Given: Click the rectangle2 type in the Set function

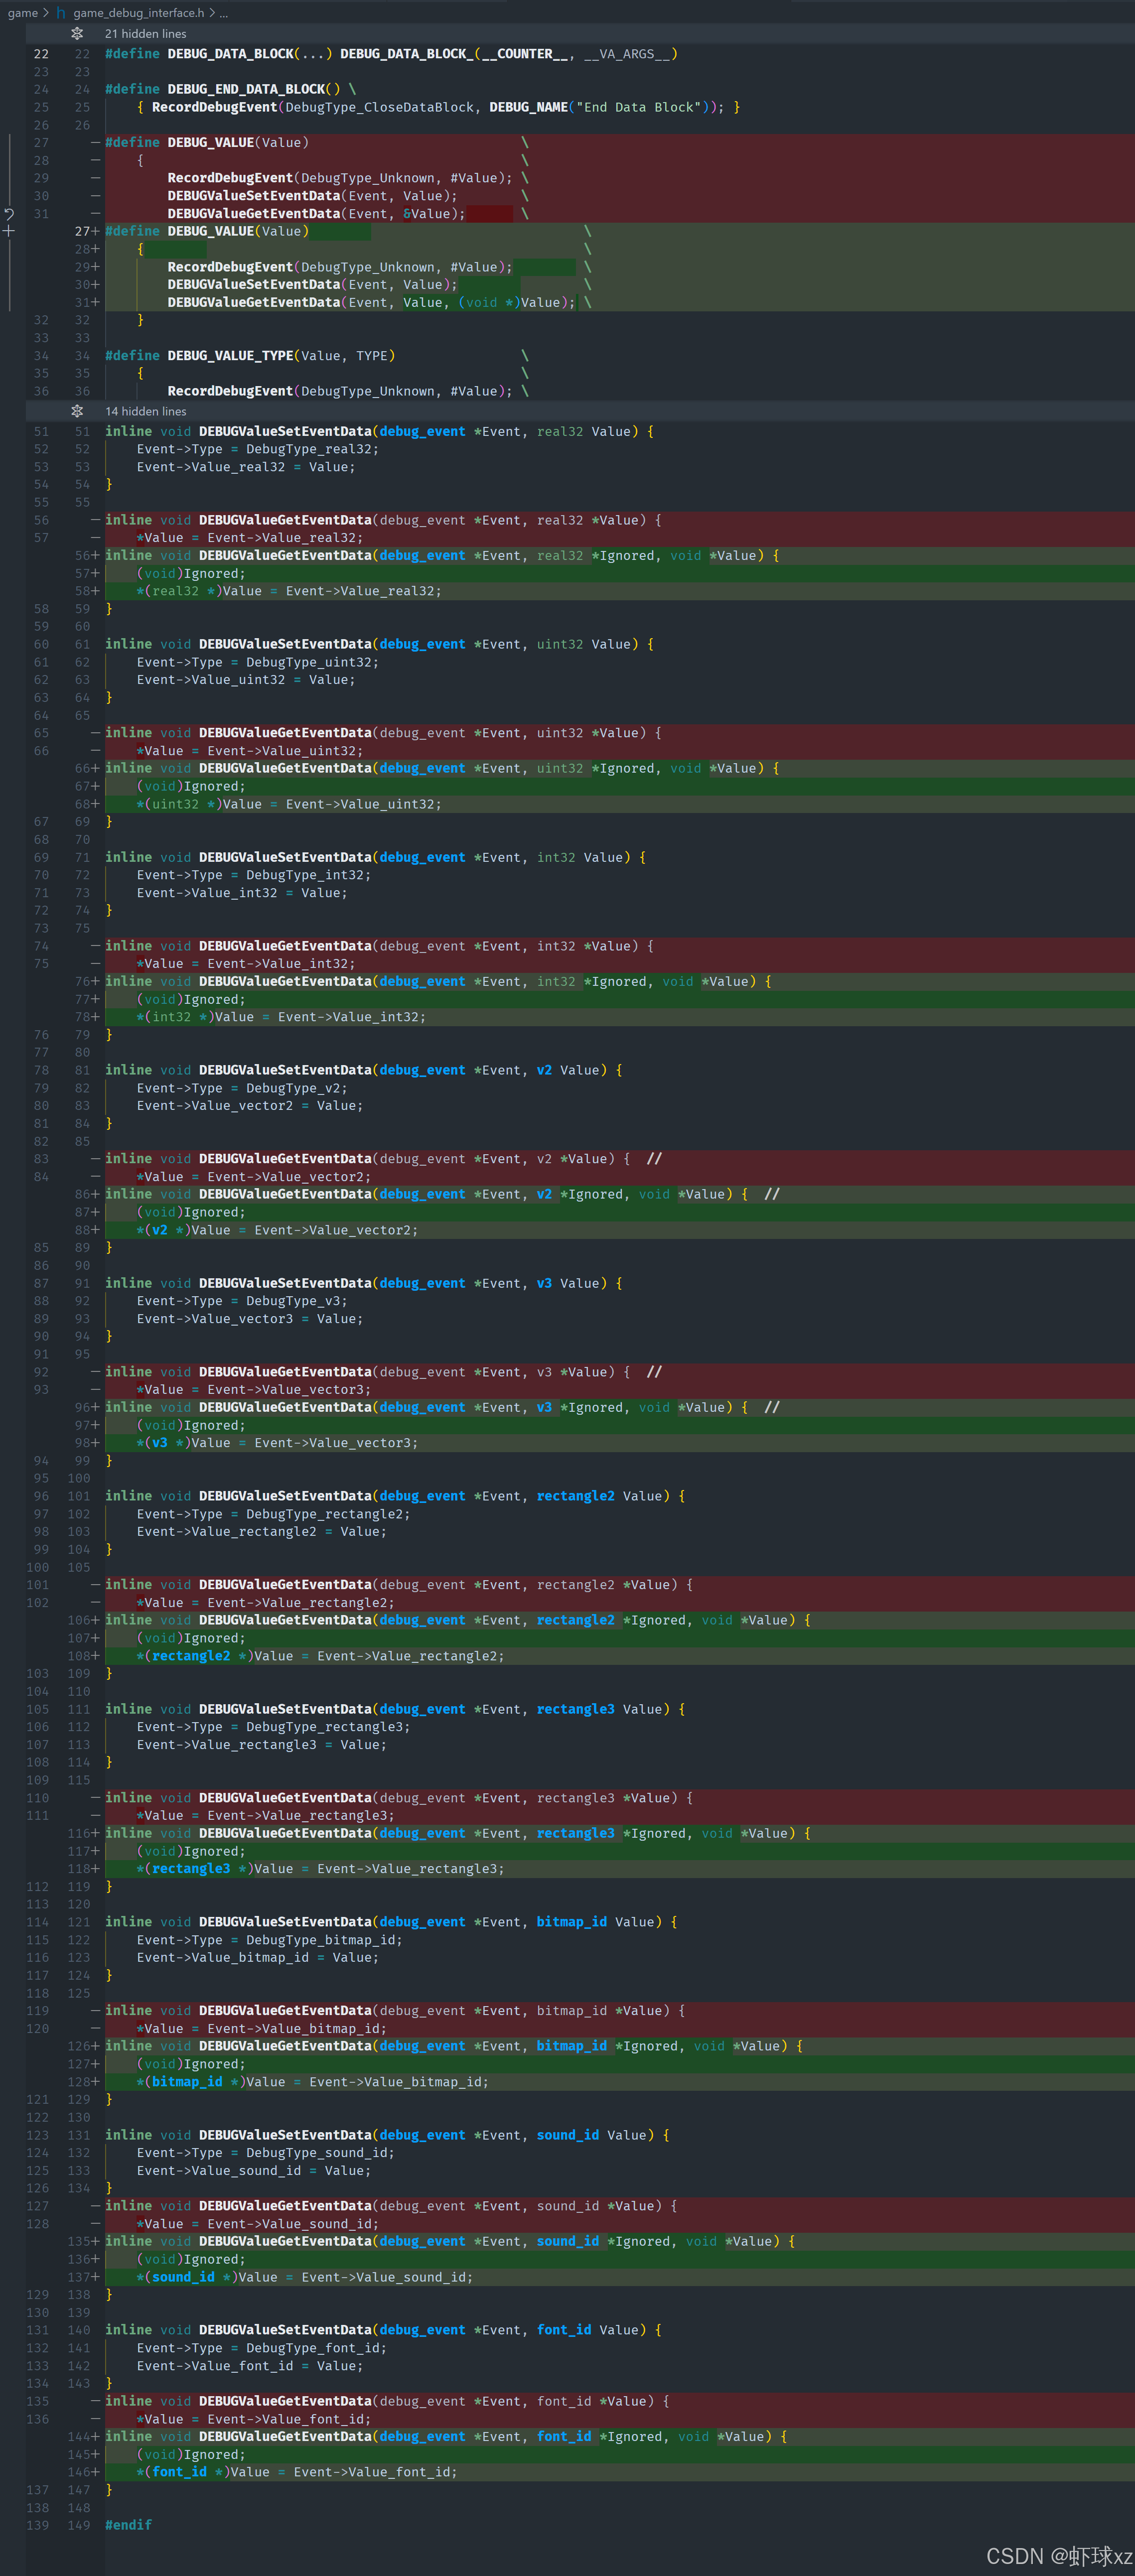Looking at the screenshot, I should (x=575, y=1496).
